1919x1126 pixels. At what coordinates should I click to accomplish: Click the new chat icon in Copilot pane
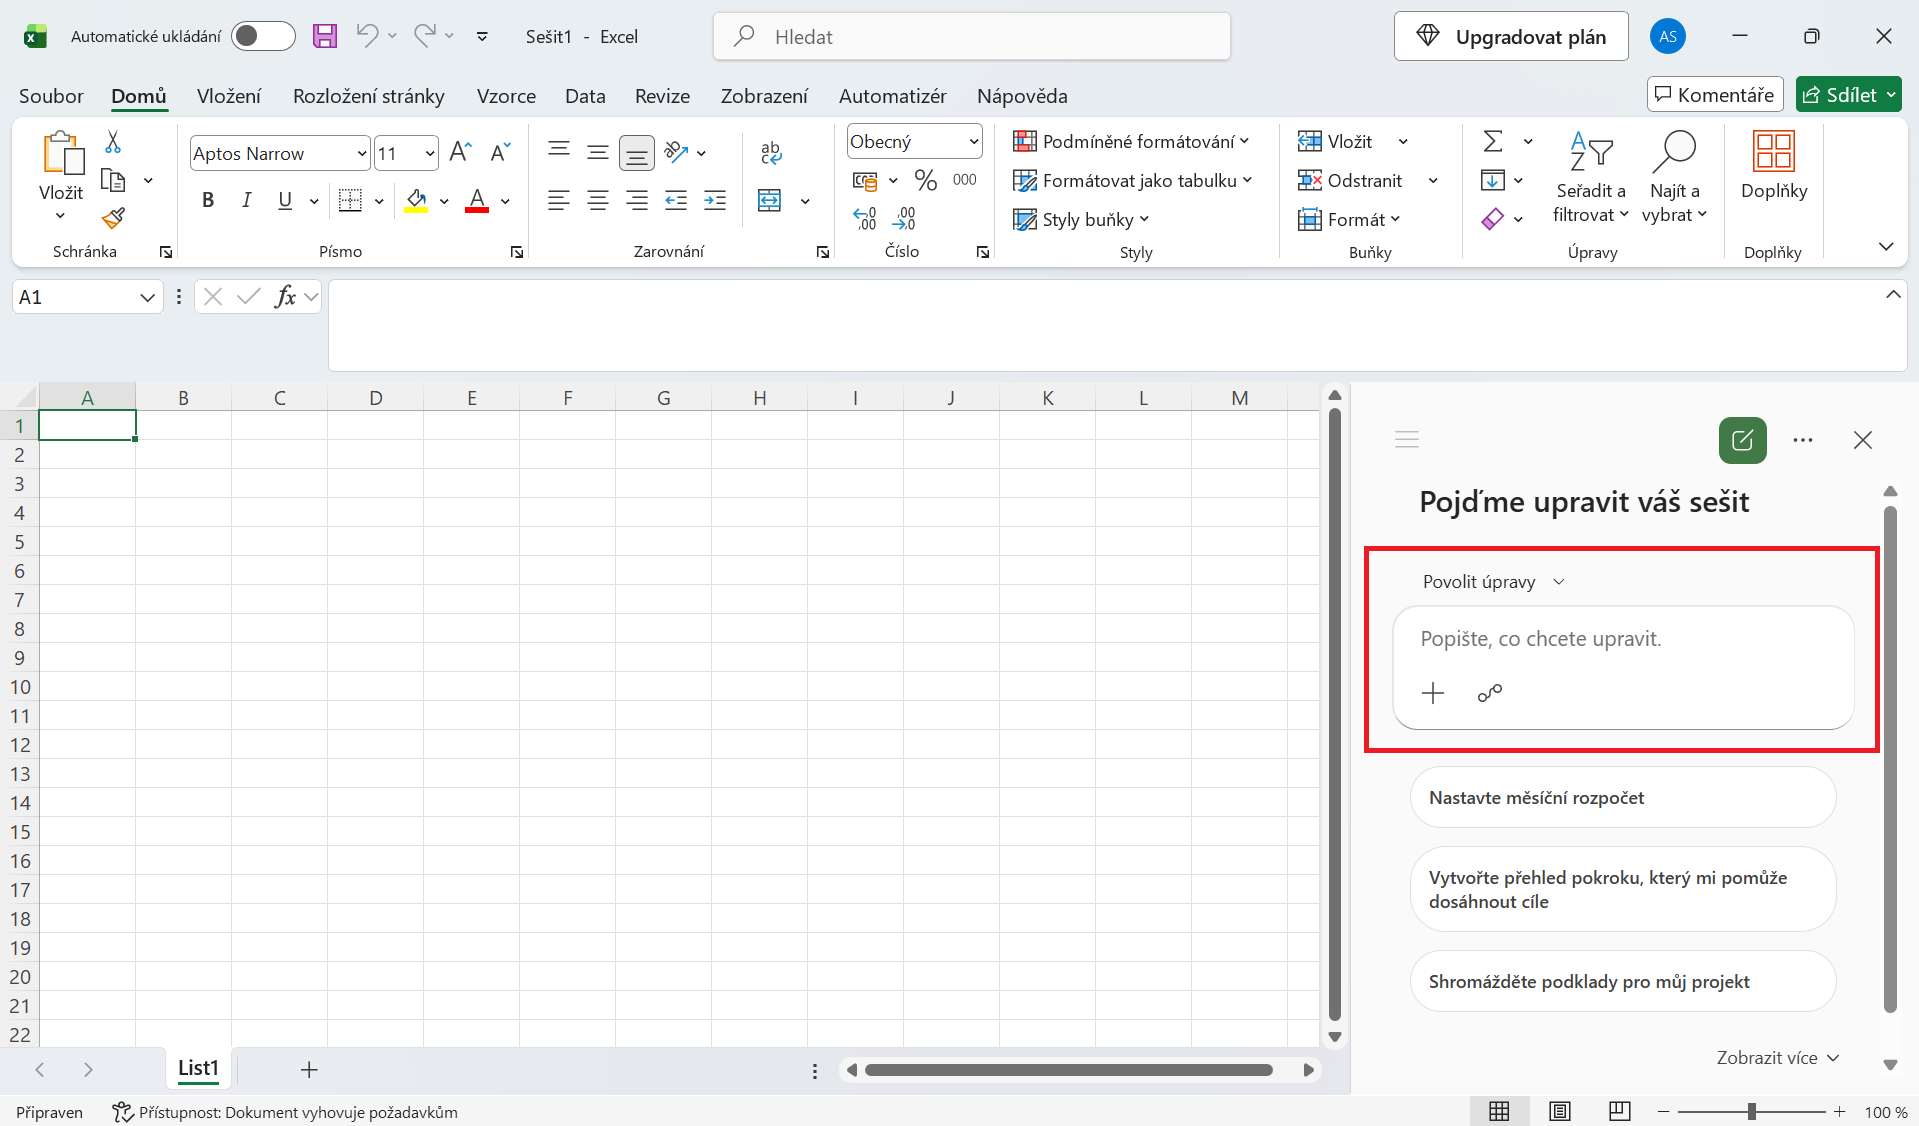coord(1742,440)
